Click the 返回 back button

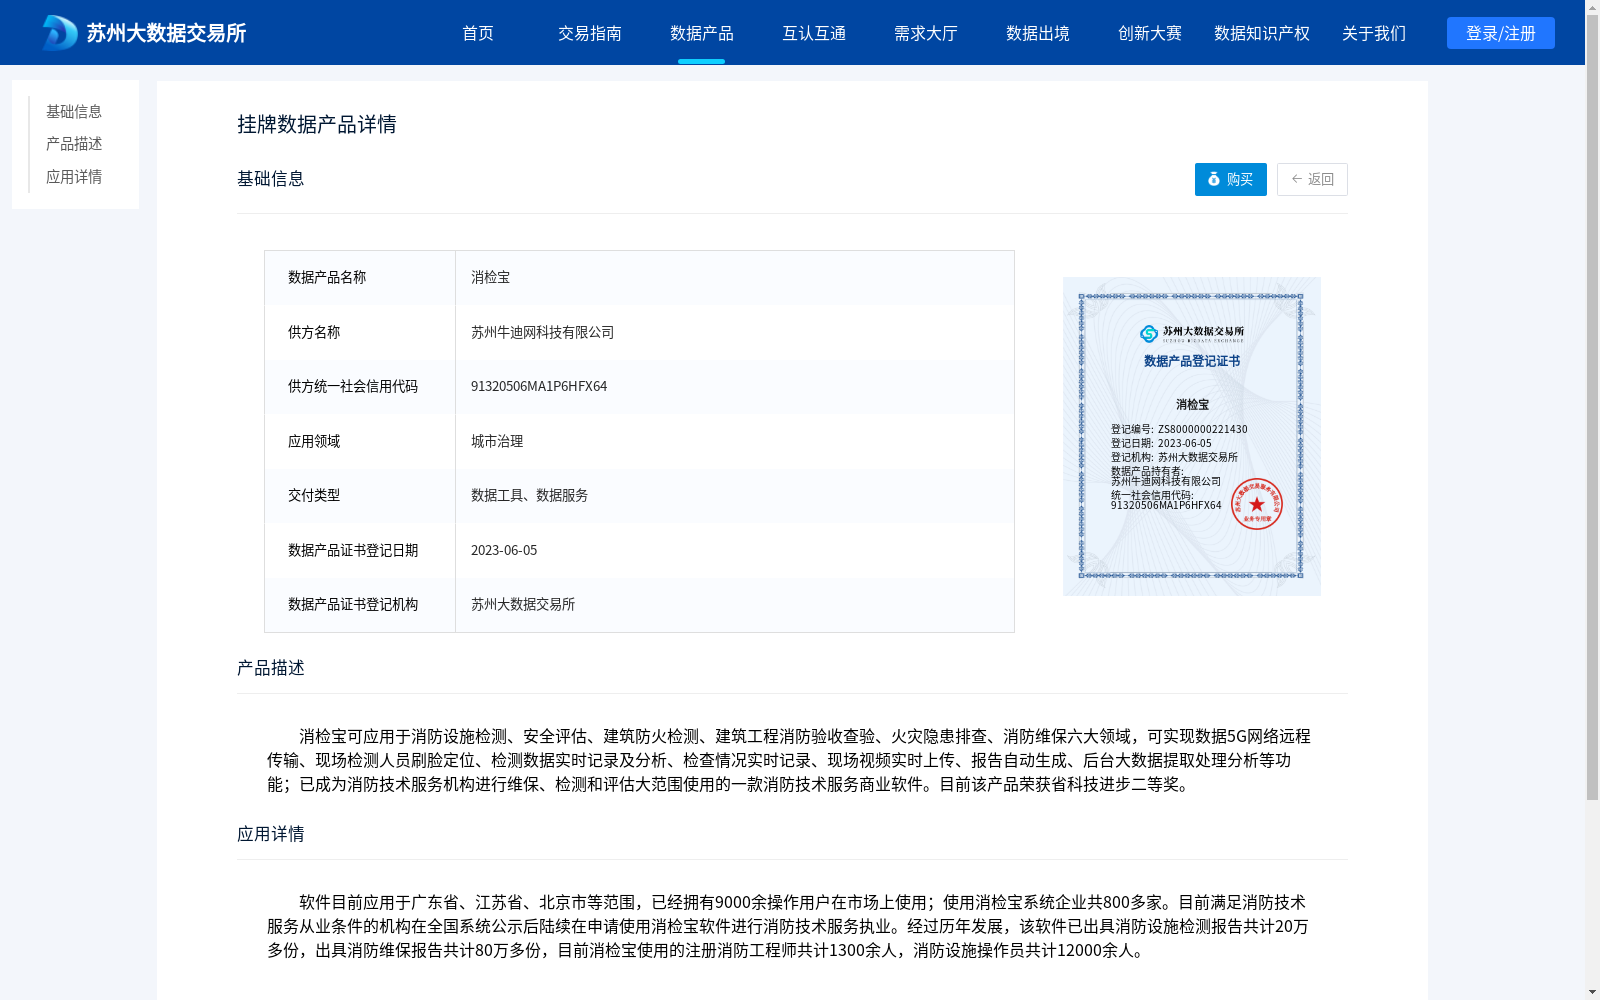pyautogui.click(x=1312, y=179)
